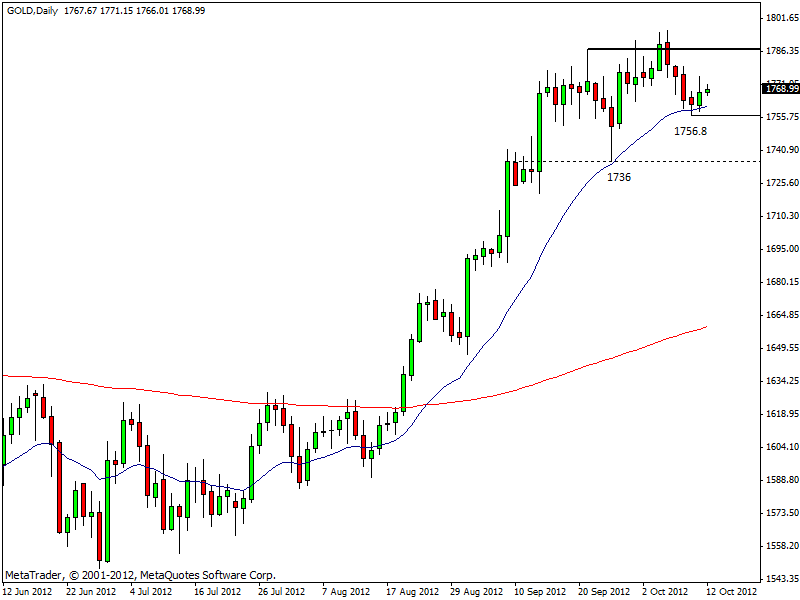Select the 12 Jun 2012 date label
The height and width of the screenshot is (600, 800).
pyautogui.click(x=27, y=592)
